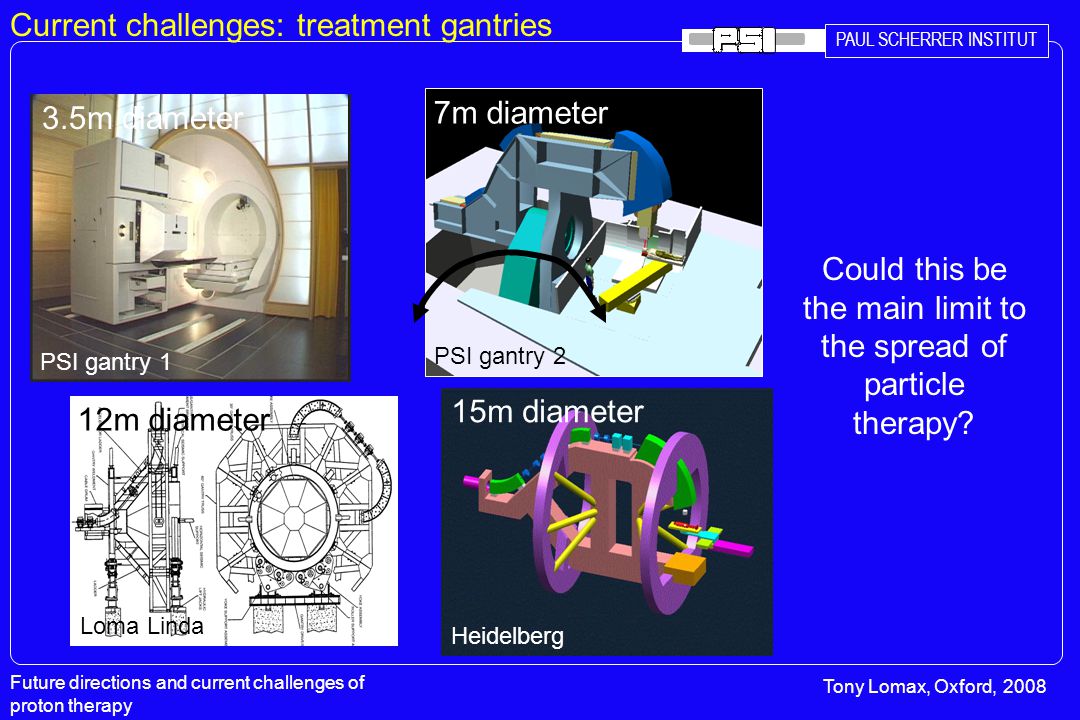Click the PSI gantry 1 photo
The width and height of the screenshot is (1080, 720).
point(191,237)
